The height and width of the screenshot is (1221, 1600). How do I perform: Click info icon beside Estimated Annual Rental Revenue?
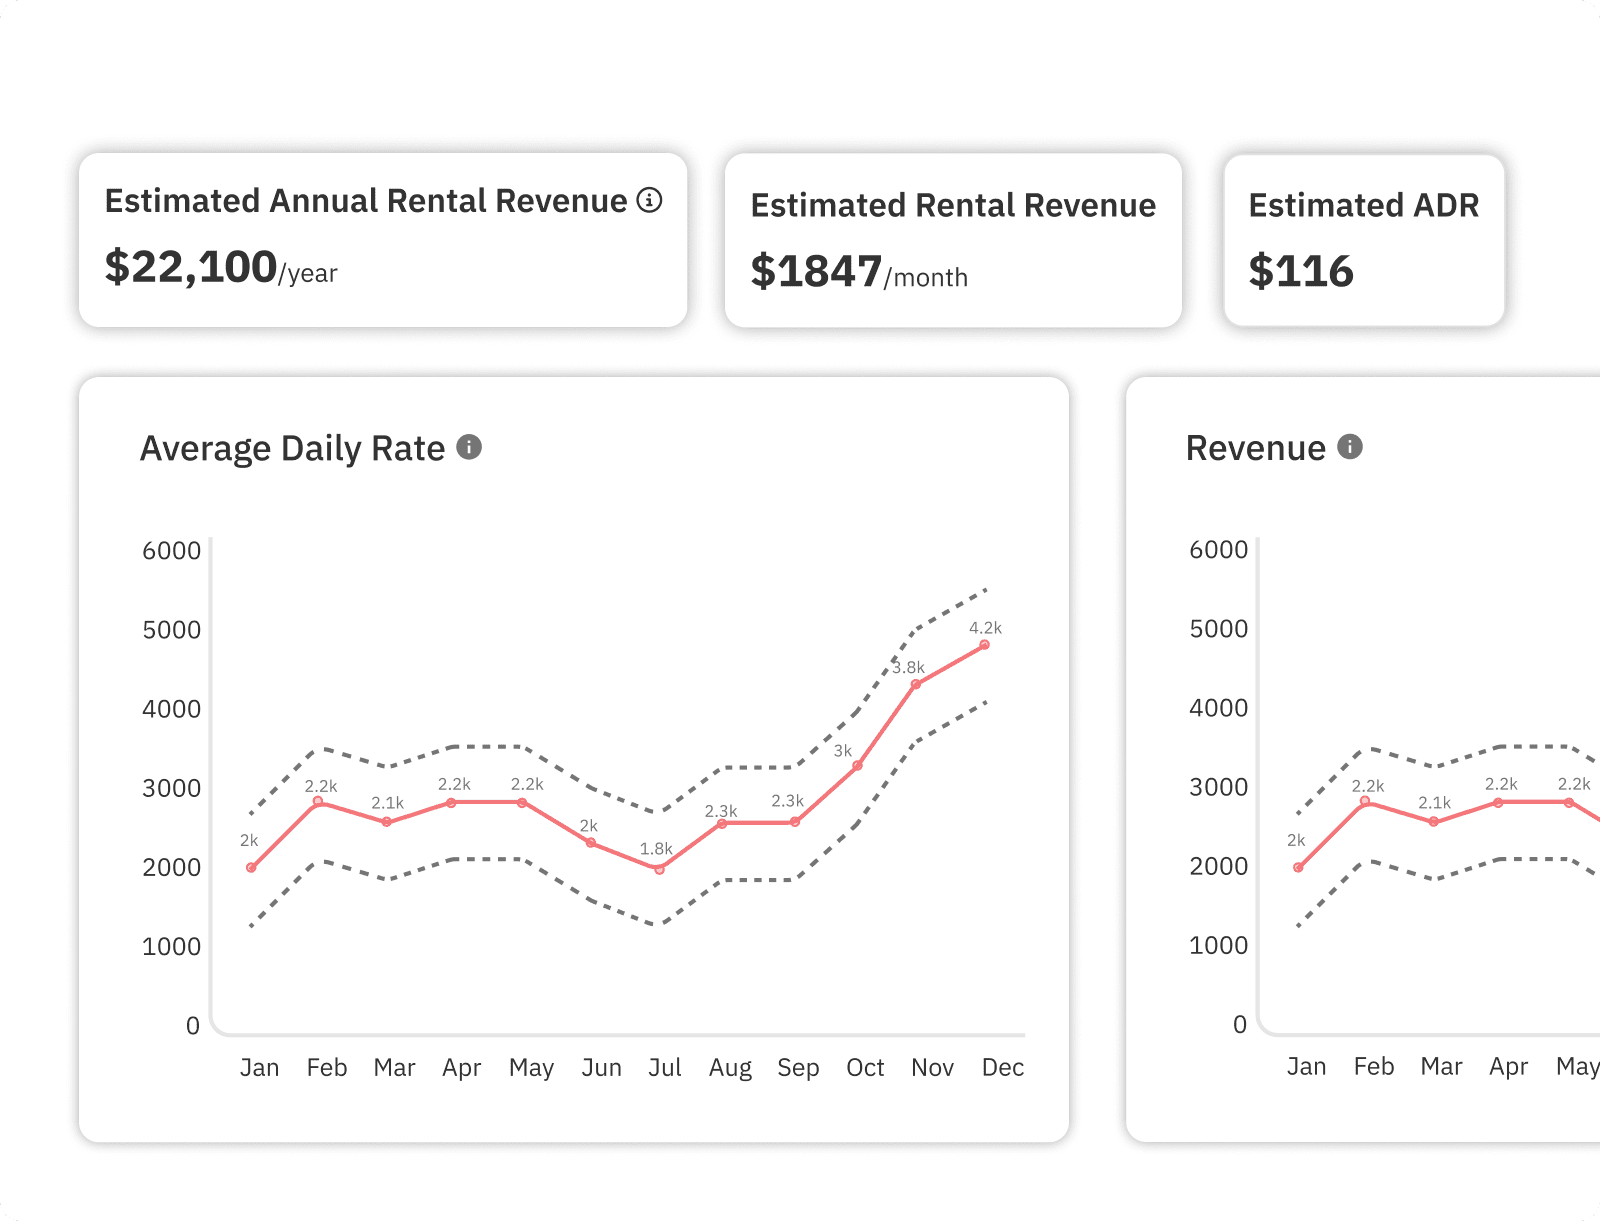(x=649, y=200)
